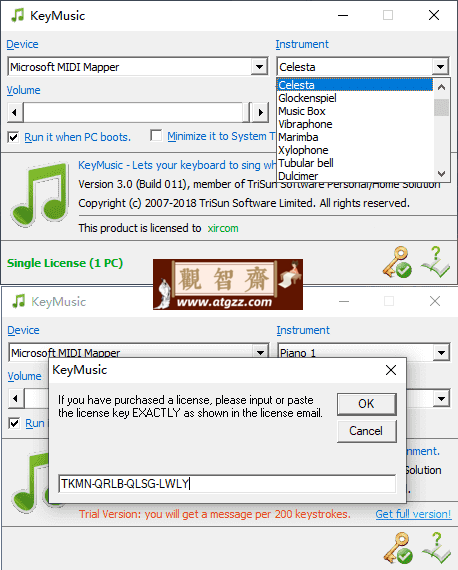Open the Device dropdown in bottom window
458x570 pixels.
(260, 353)
